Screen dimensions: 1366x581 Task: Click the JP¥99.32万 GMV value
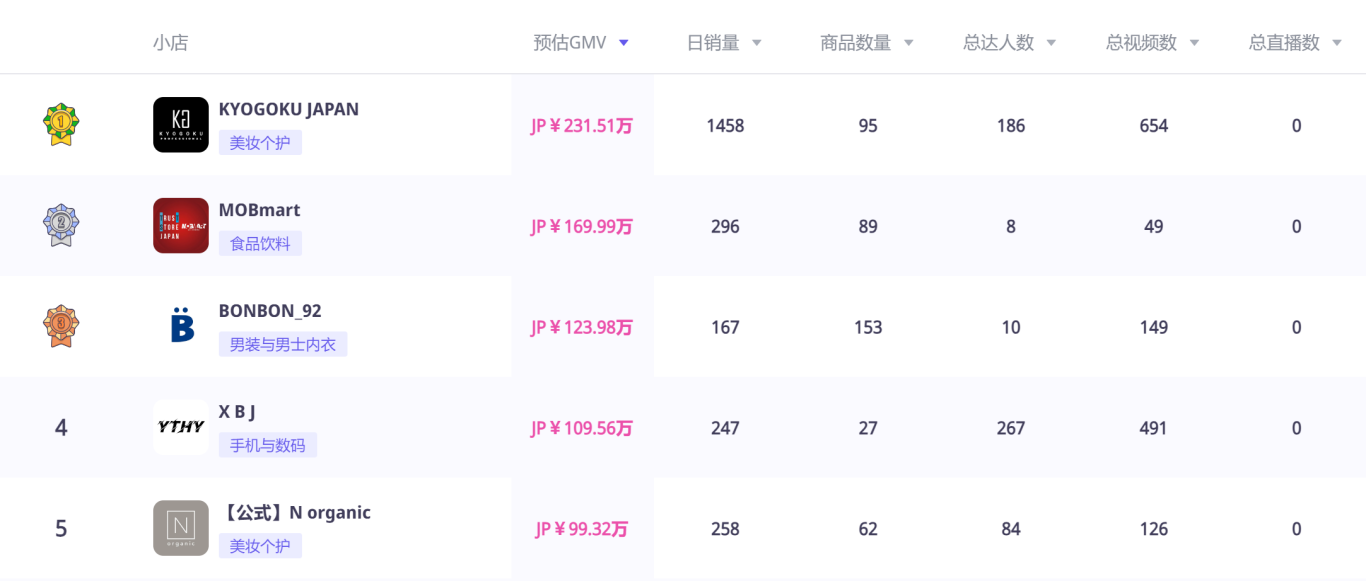pyautogui.click(x=582, y=528)
